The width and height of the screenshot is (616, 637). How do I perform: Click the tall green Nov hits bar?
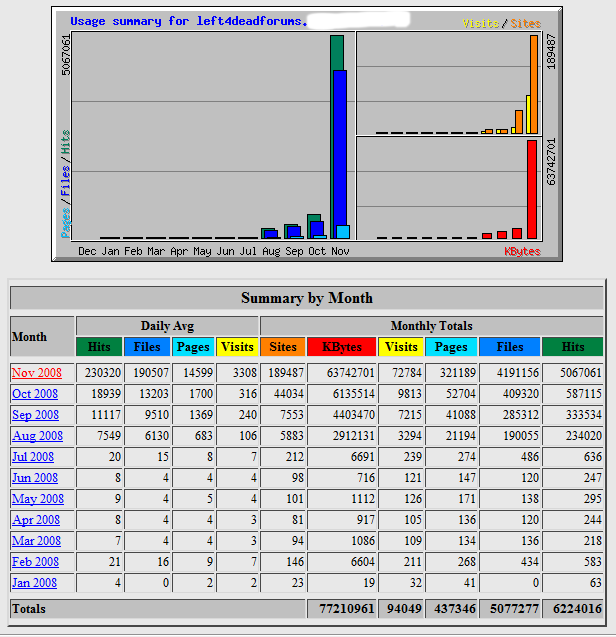coord(337,53)
